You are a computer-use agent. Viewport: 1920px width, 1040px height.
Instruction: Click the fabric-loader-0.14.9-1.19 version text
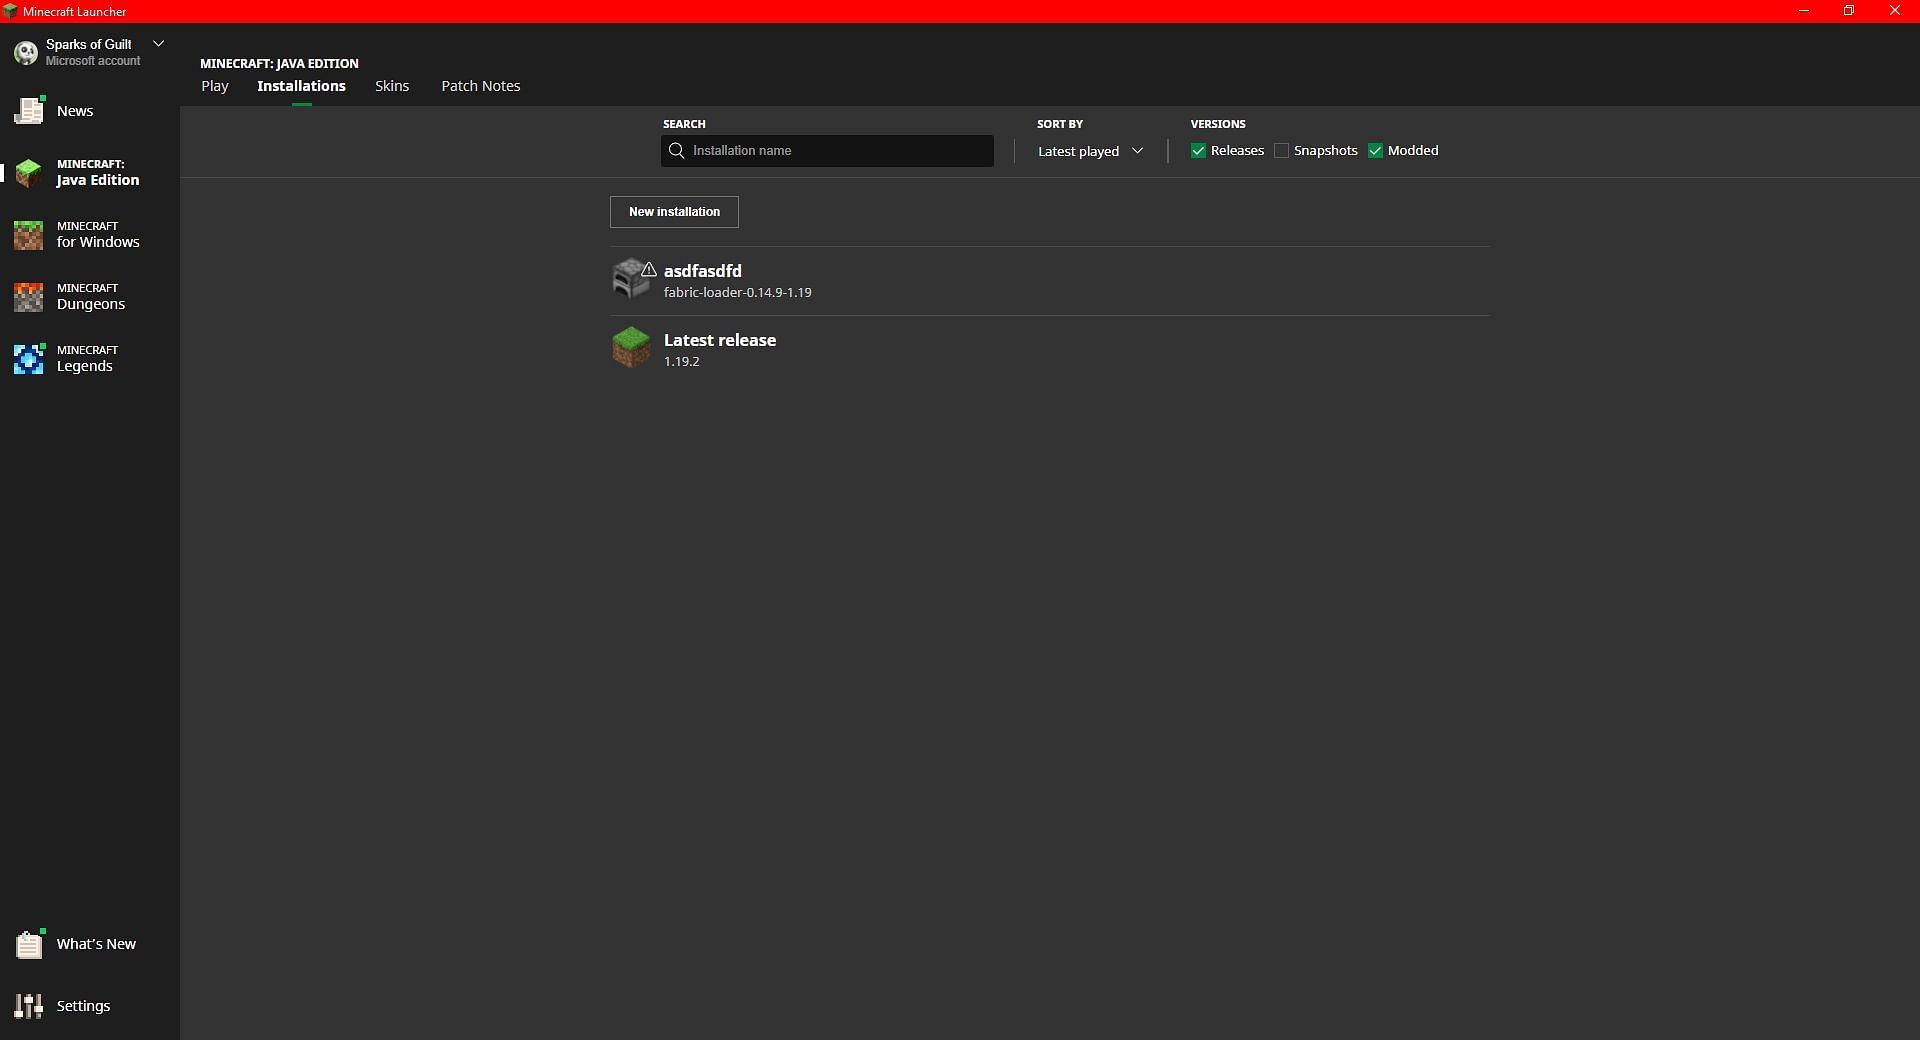point(738,293)
